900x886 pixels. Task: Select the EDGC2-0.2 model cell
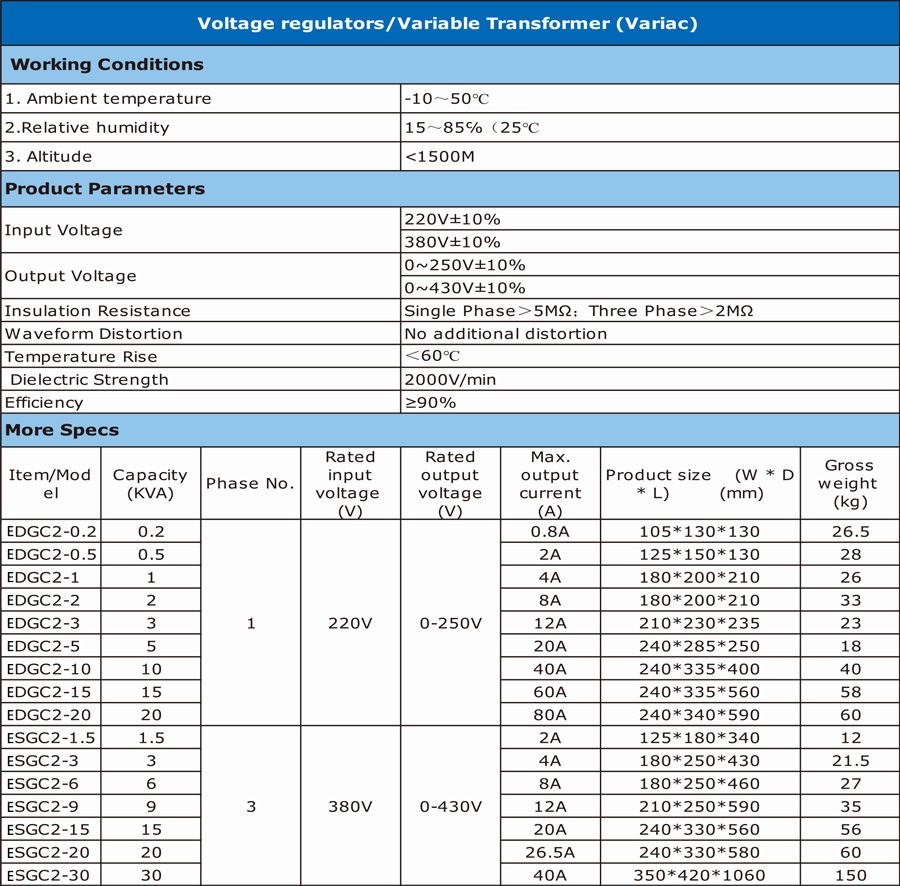51,531
